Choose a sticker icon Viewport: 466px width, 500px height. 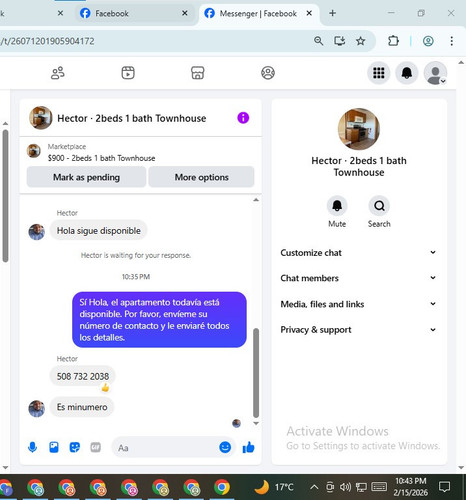[75, 447]
